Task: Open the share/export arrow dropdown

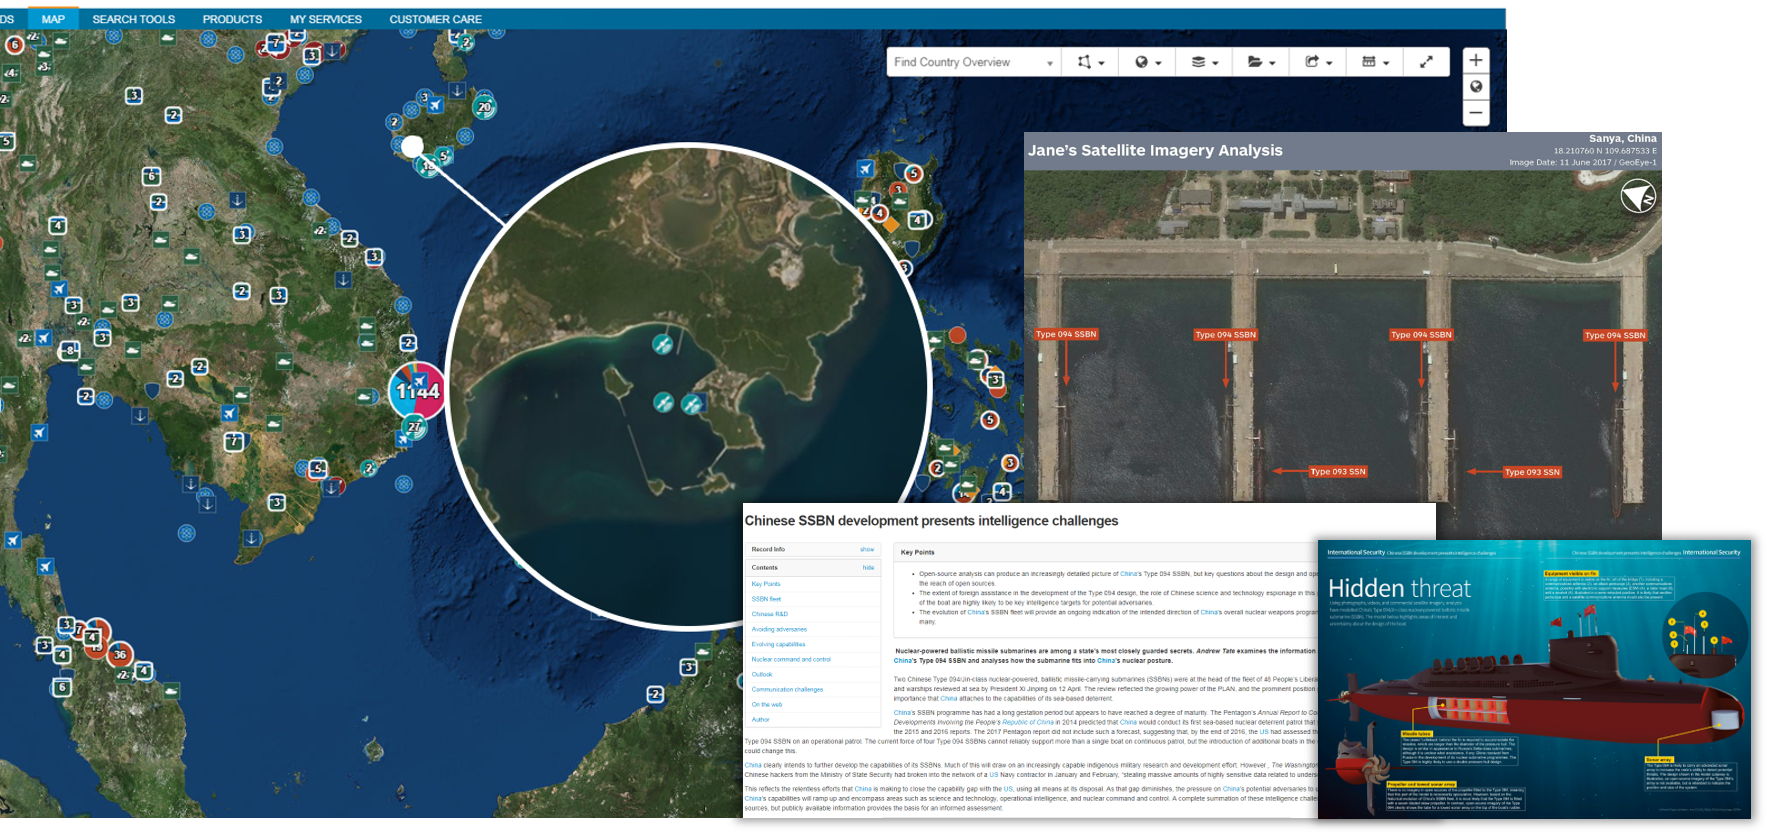Action: pyautogui.click(x=1318, y=62)
